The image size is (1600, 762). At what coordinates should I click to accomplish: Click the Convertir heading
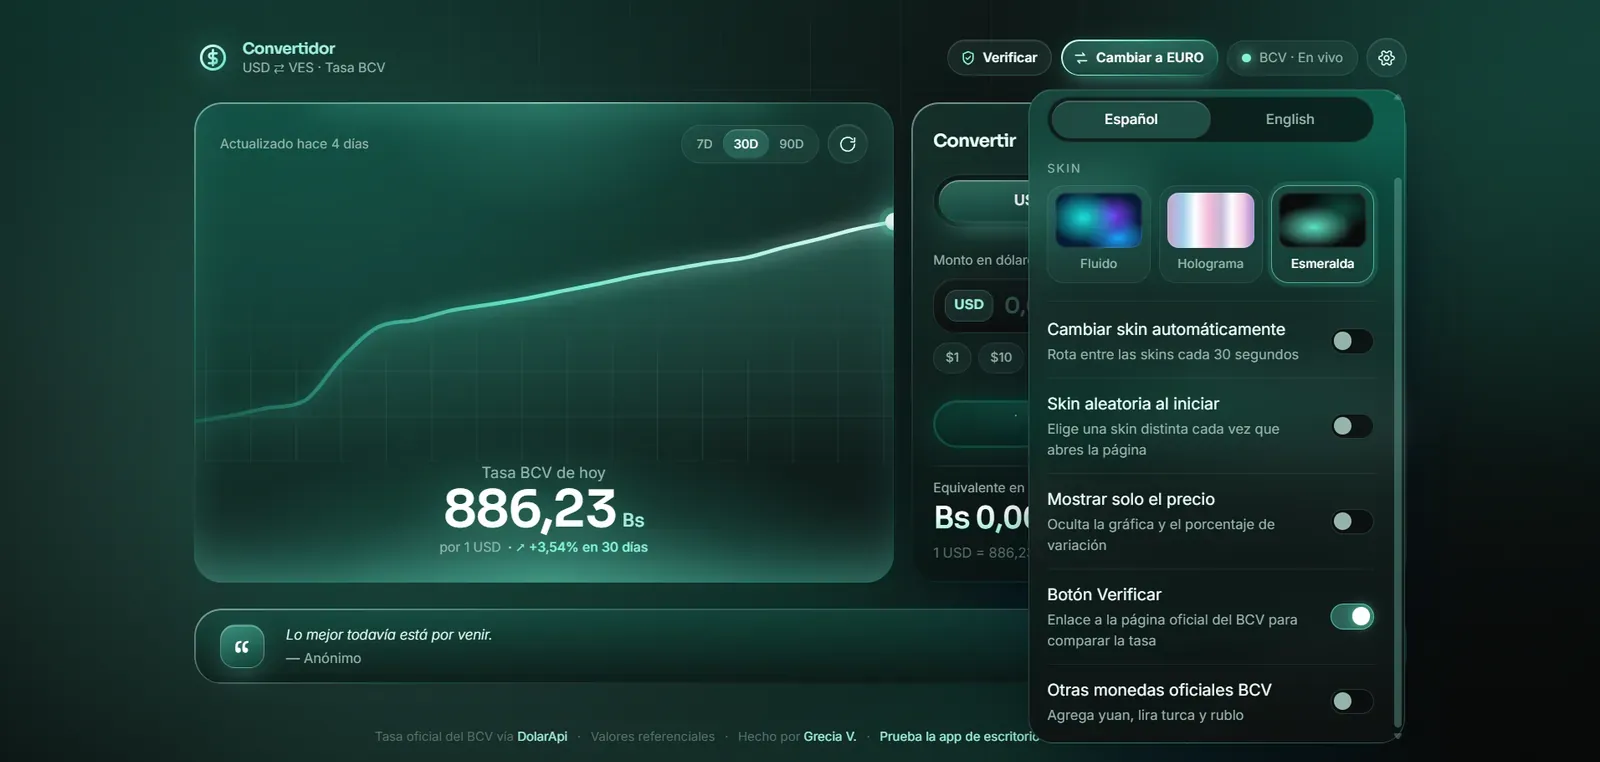click(x=974, y=141)
